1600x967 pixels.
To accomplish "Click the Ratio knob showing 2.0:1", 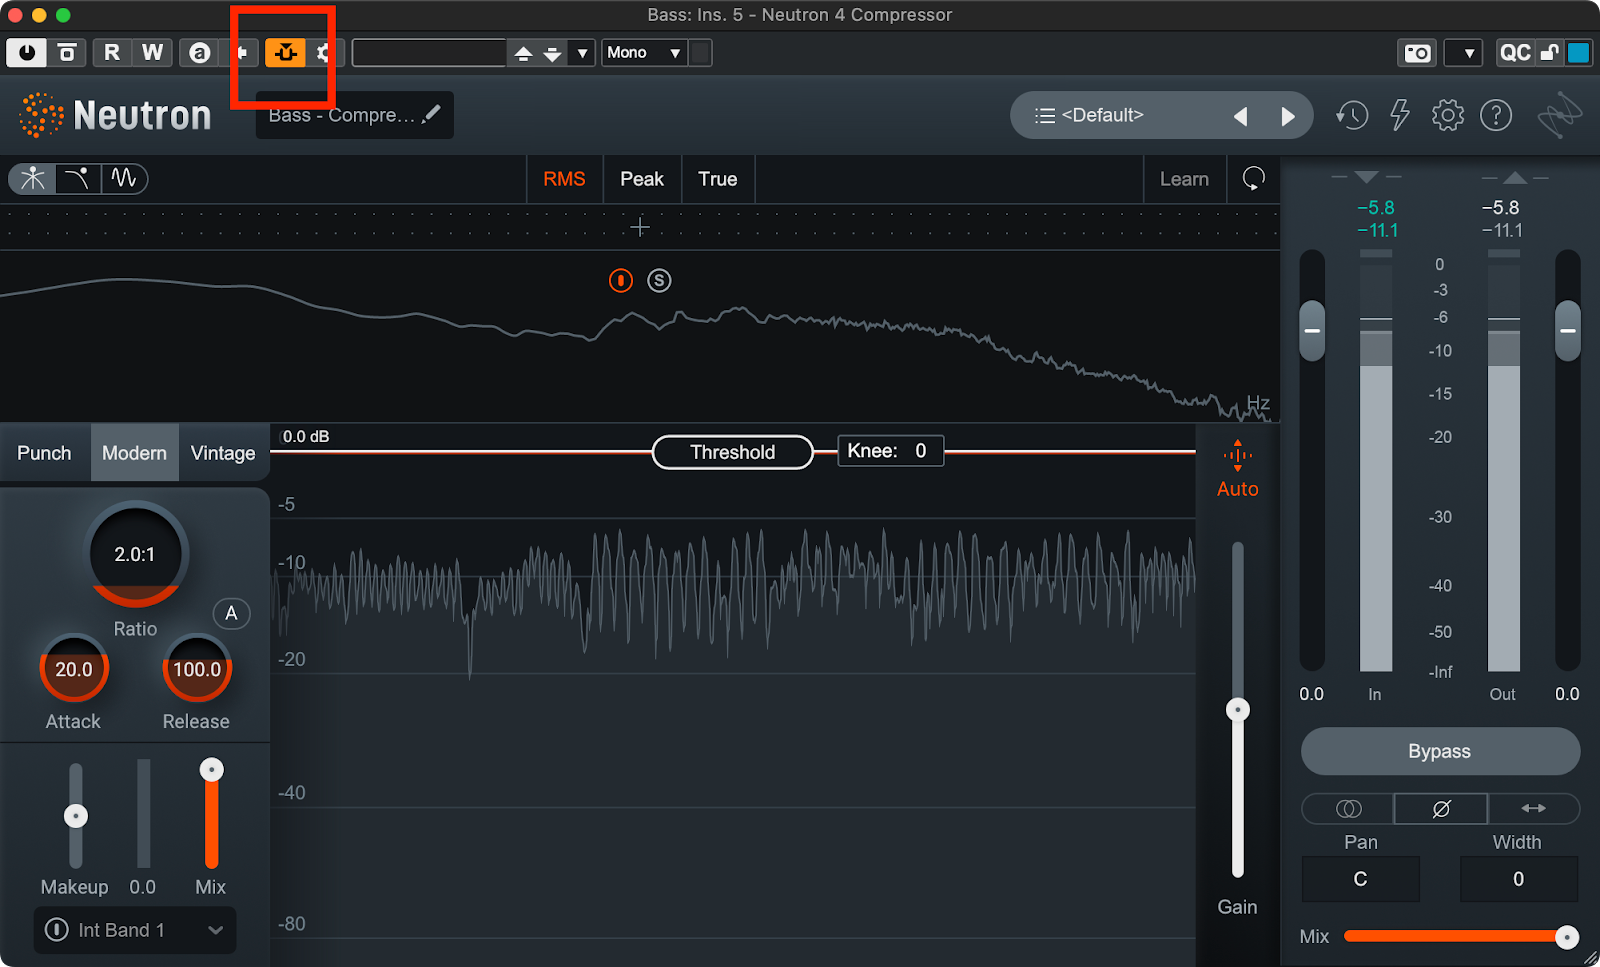I will (135, 554).
